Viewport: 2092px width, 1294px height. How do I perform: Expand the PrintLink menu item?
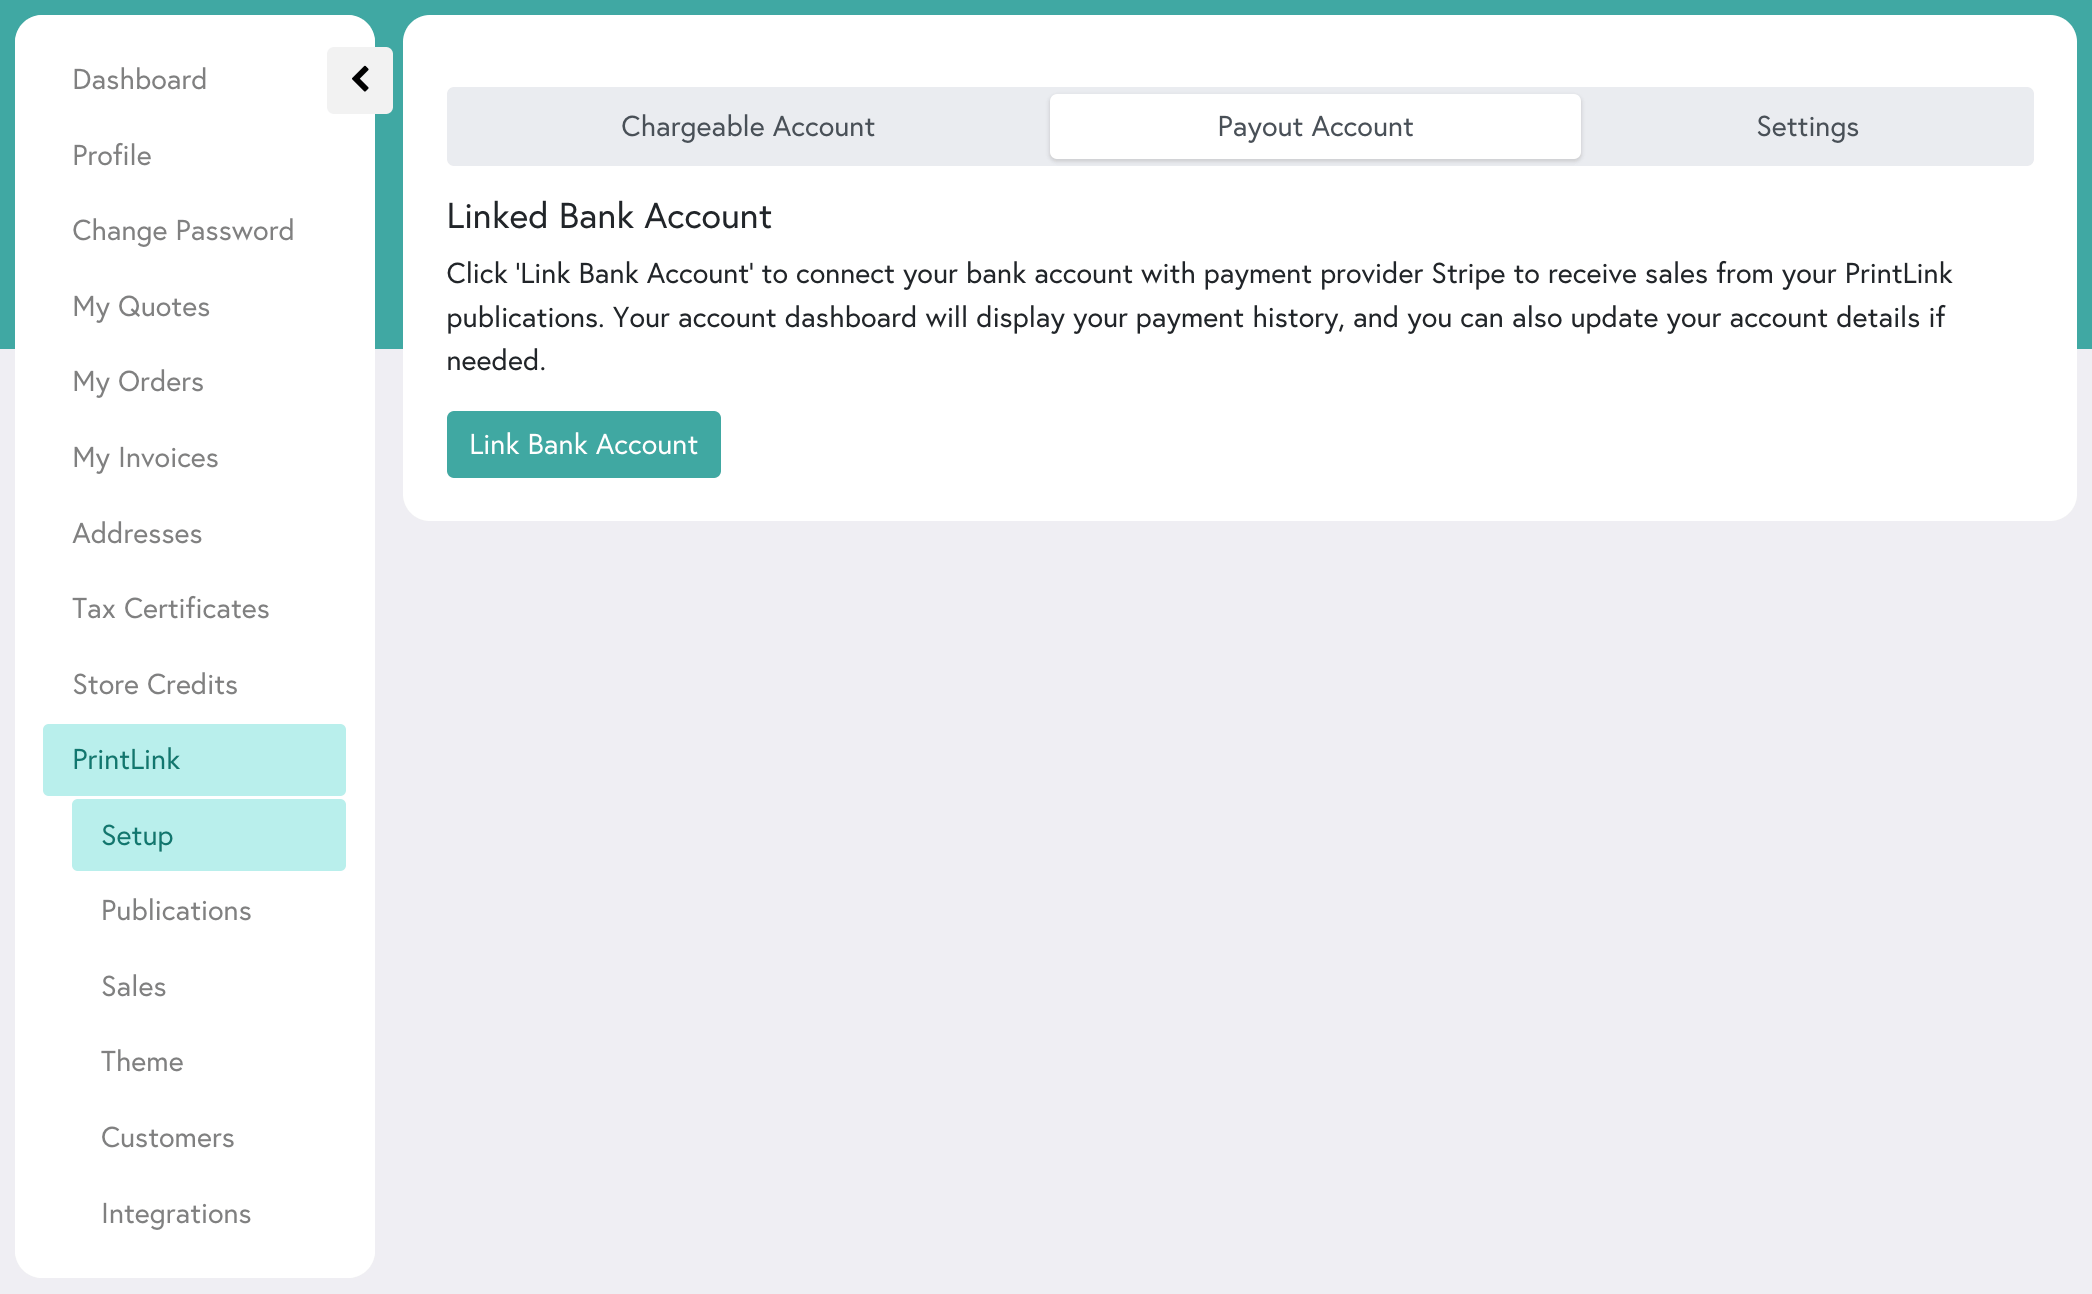[127, 759]
